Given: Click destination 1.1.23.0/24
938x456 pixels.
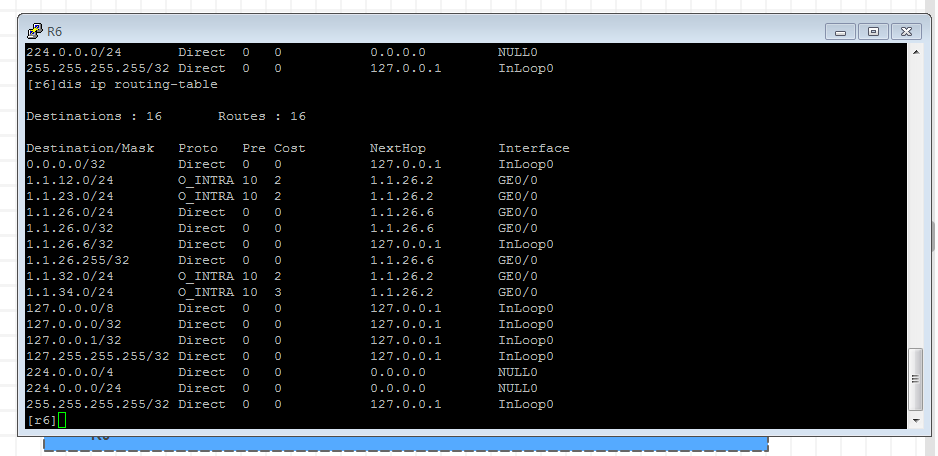Looking at the screenshot, I should 70,196.
